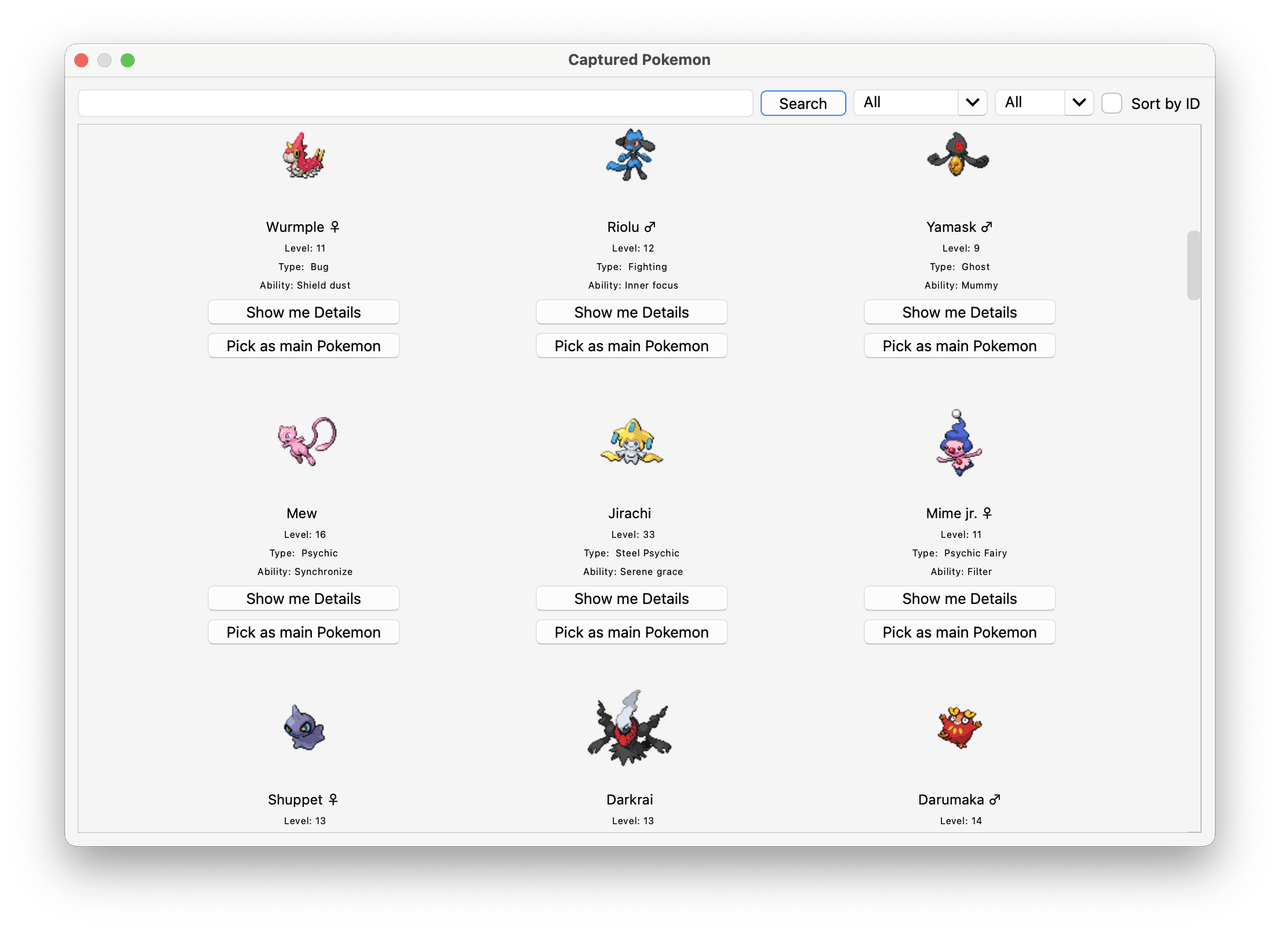Image resolution: width=1280 pixels, height=932 pixels.
Task: Click the Search button
Action: pos(803,103)
